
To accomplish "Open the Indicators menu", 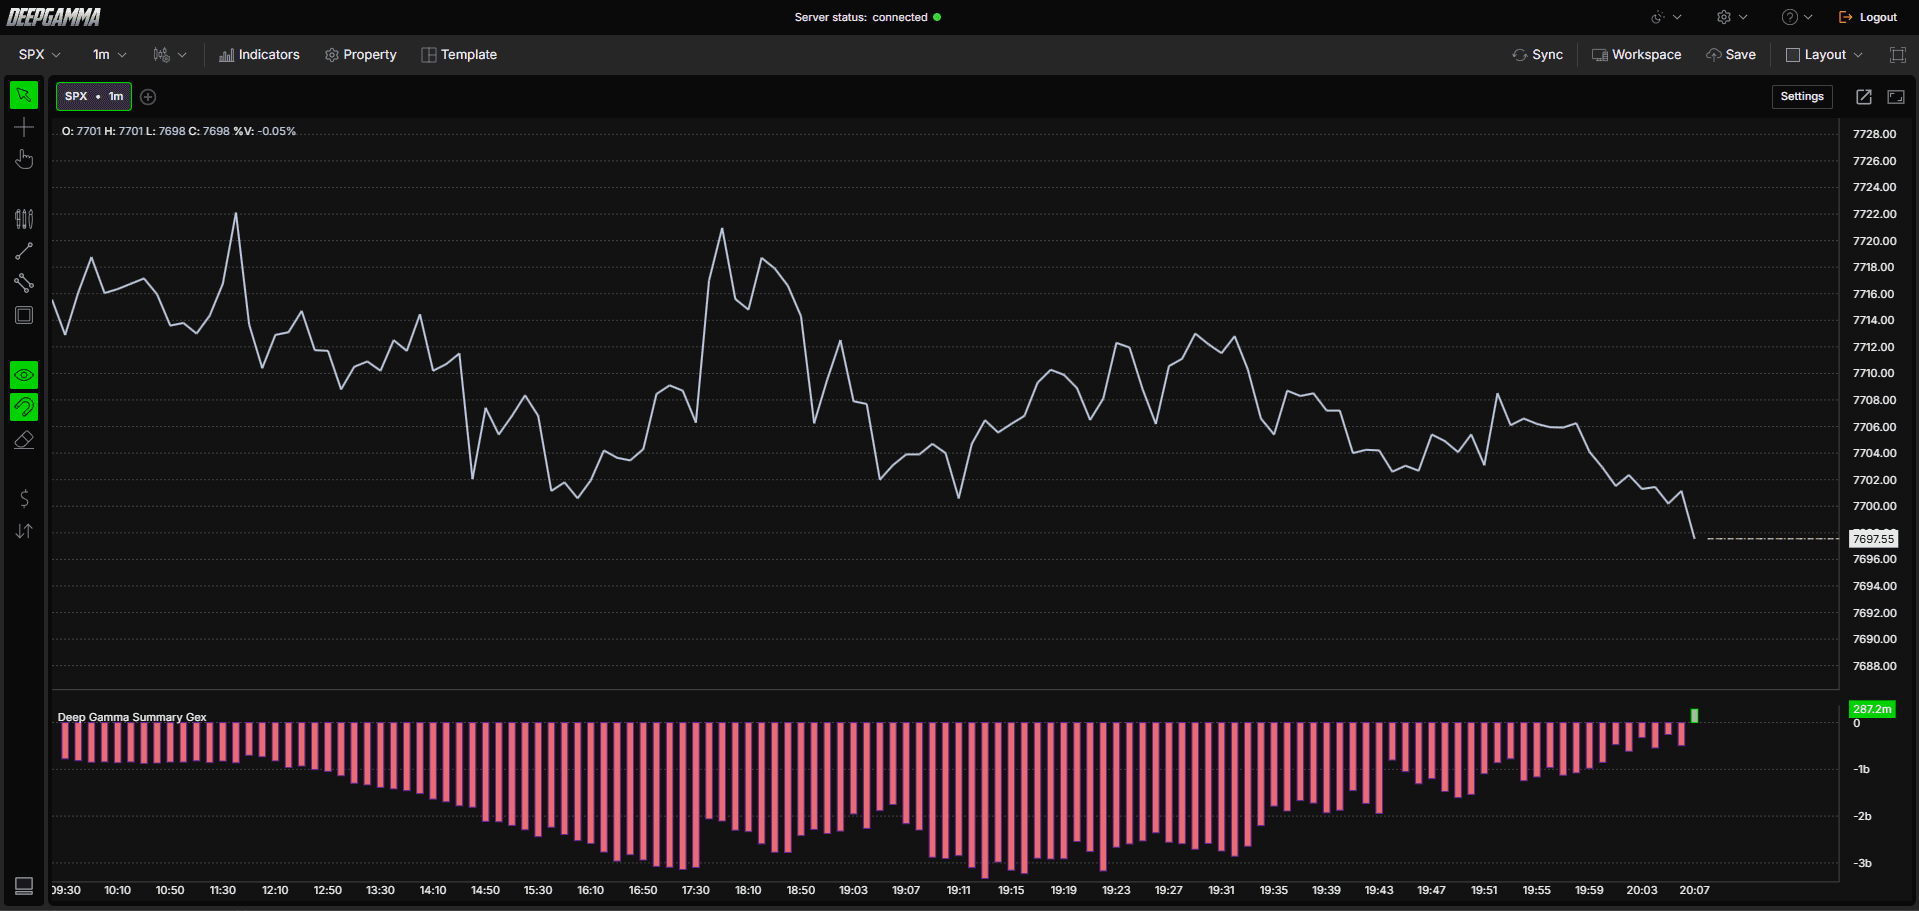I will click(x=259, y=55).
